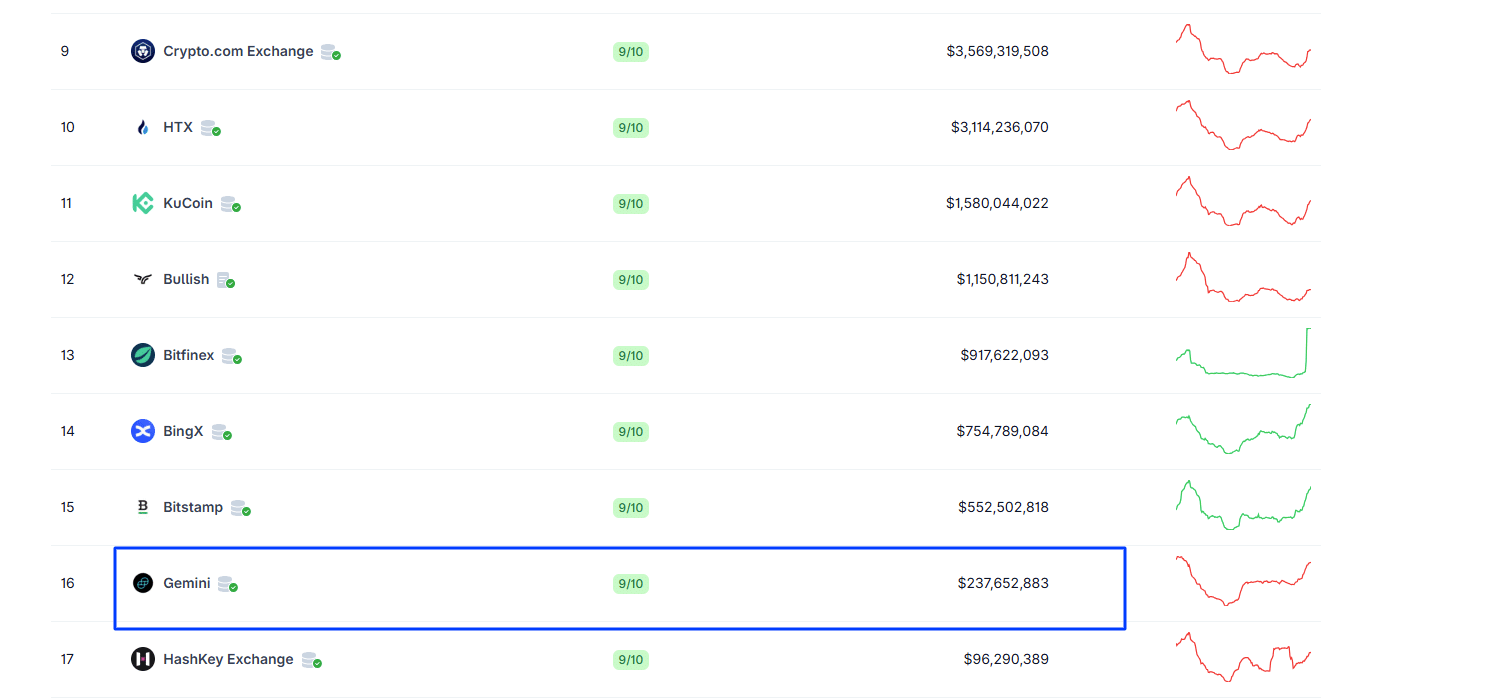
Task: Click the volume value $917,622,093
Action: [1004, 355]
